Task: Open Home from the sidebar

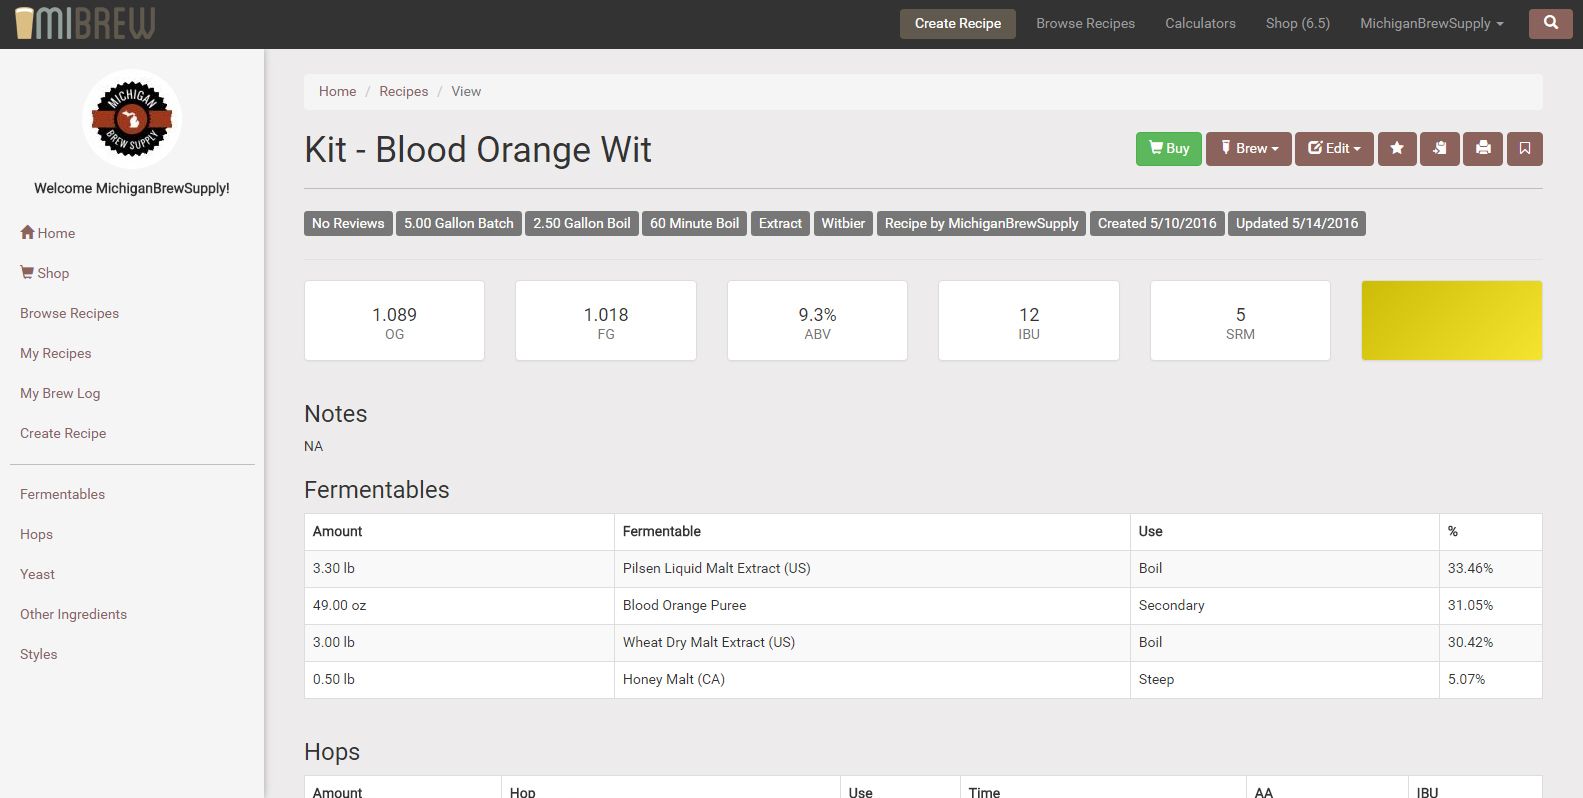Action: pyautogui.click(x=48, y=233)
